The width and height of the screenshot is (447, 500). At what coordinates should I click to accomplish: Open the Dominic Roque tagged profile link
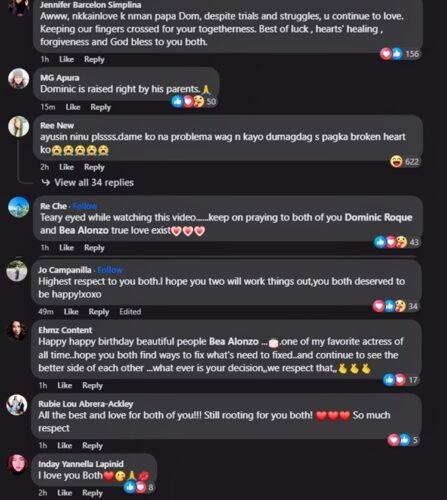[378, 217]
